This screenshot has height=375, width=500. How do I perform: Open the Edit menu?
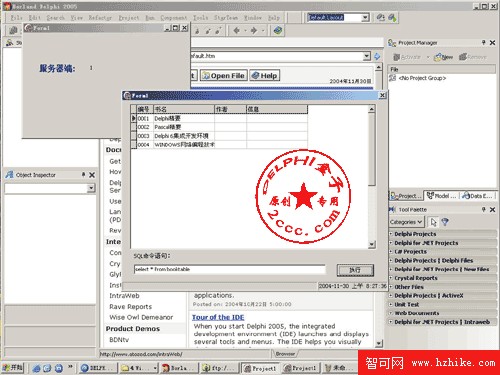pos(35,18)
